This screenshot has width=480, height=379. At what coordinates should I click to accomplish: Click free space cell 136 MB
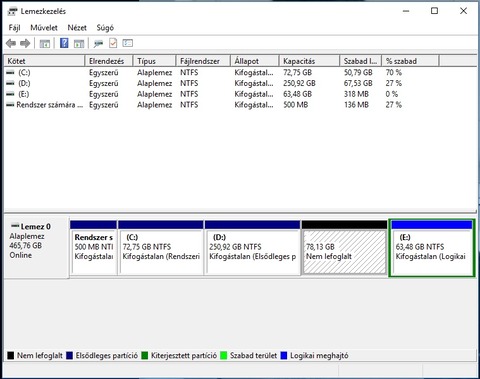(x=356, y=105)
